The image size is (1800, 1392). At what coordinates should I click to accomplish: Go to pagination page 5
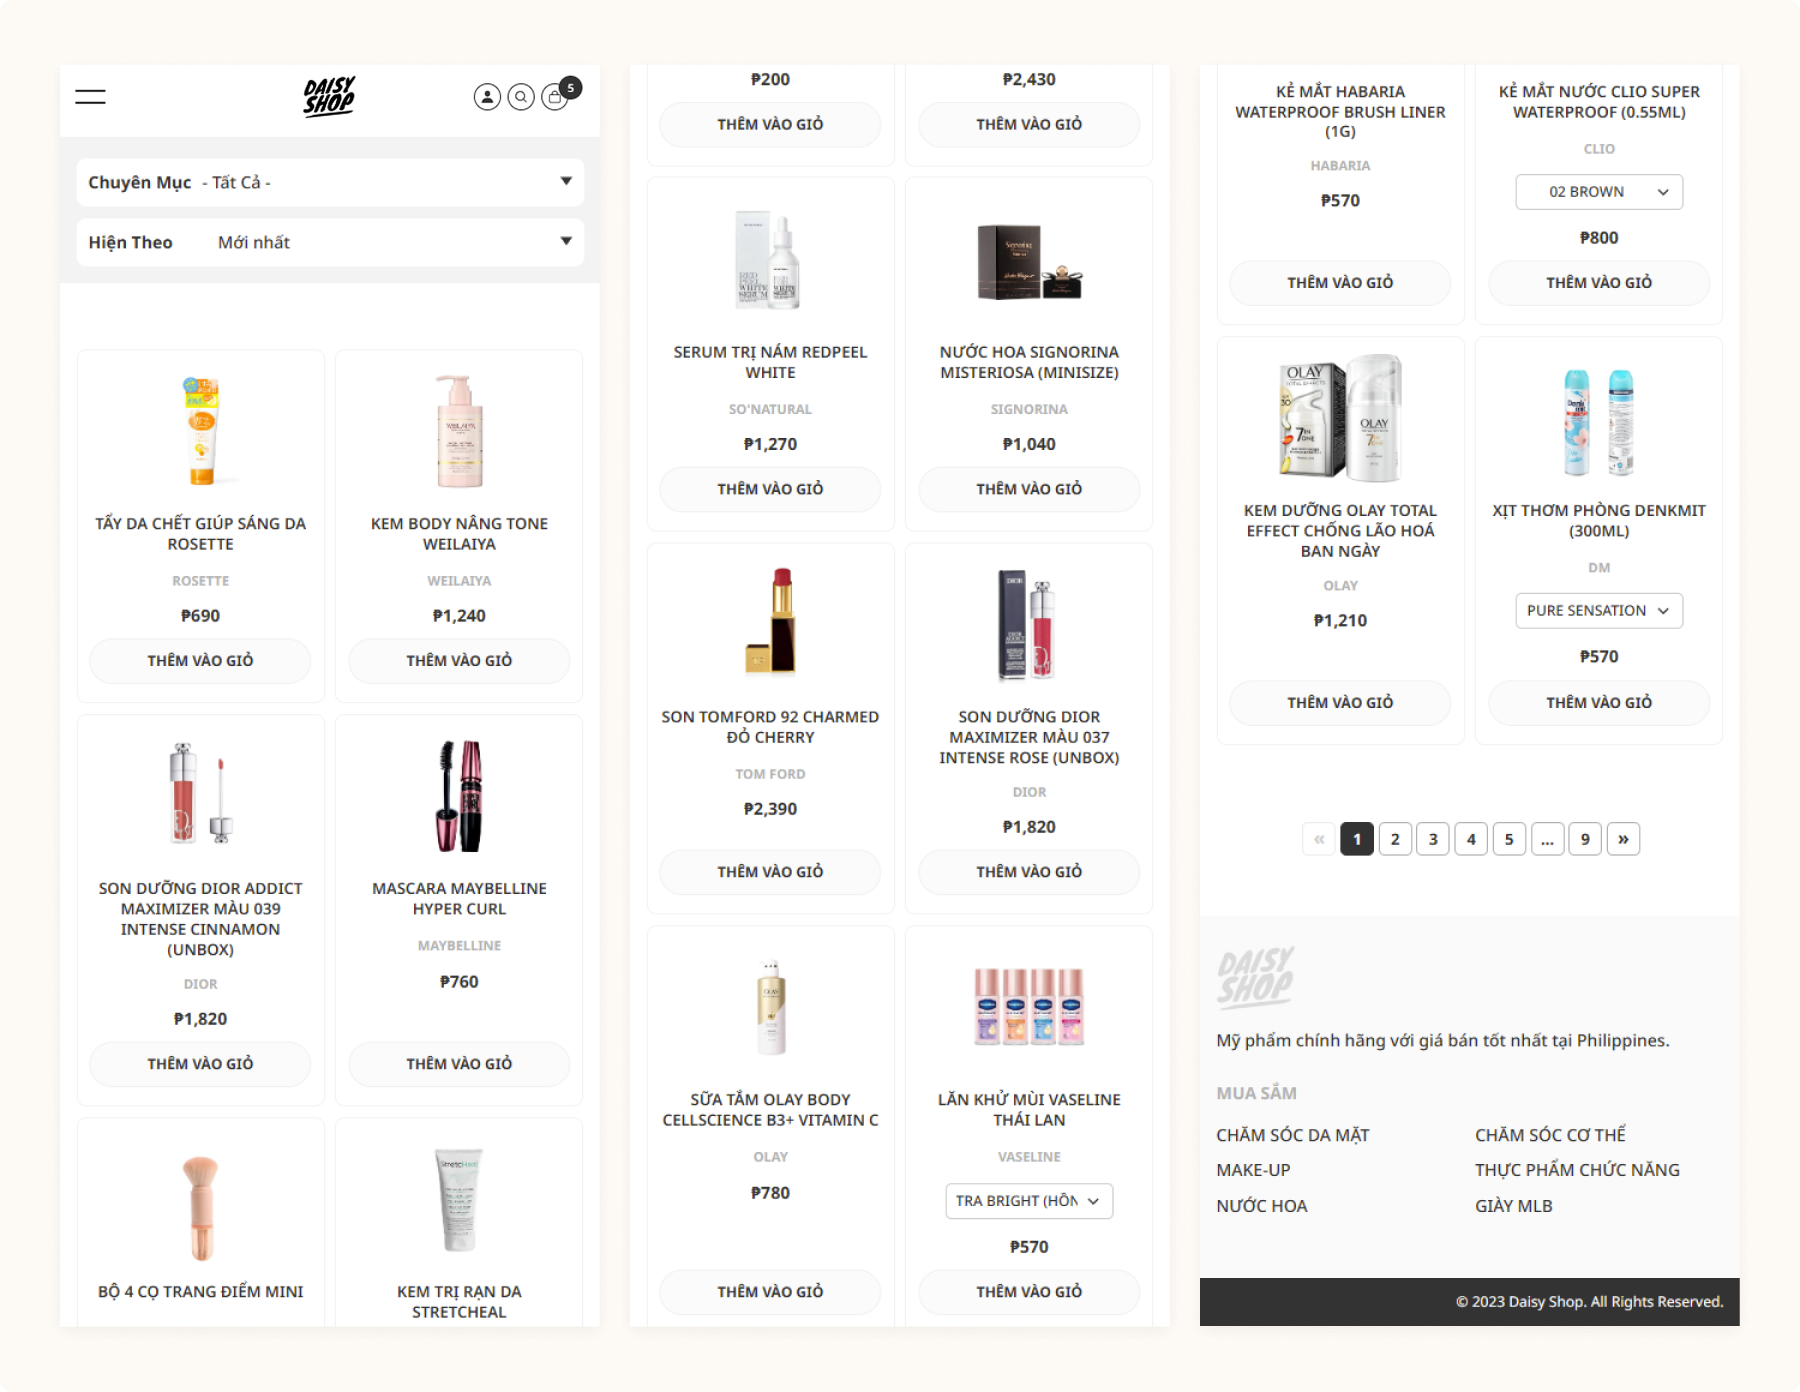[x=1509, y=839]
